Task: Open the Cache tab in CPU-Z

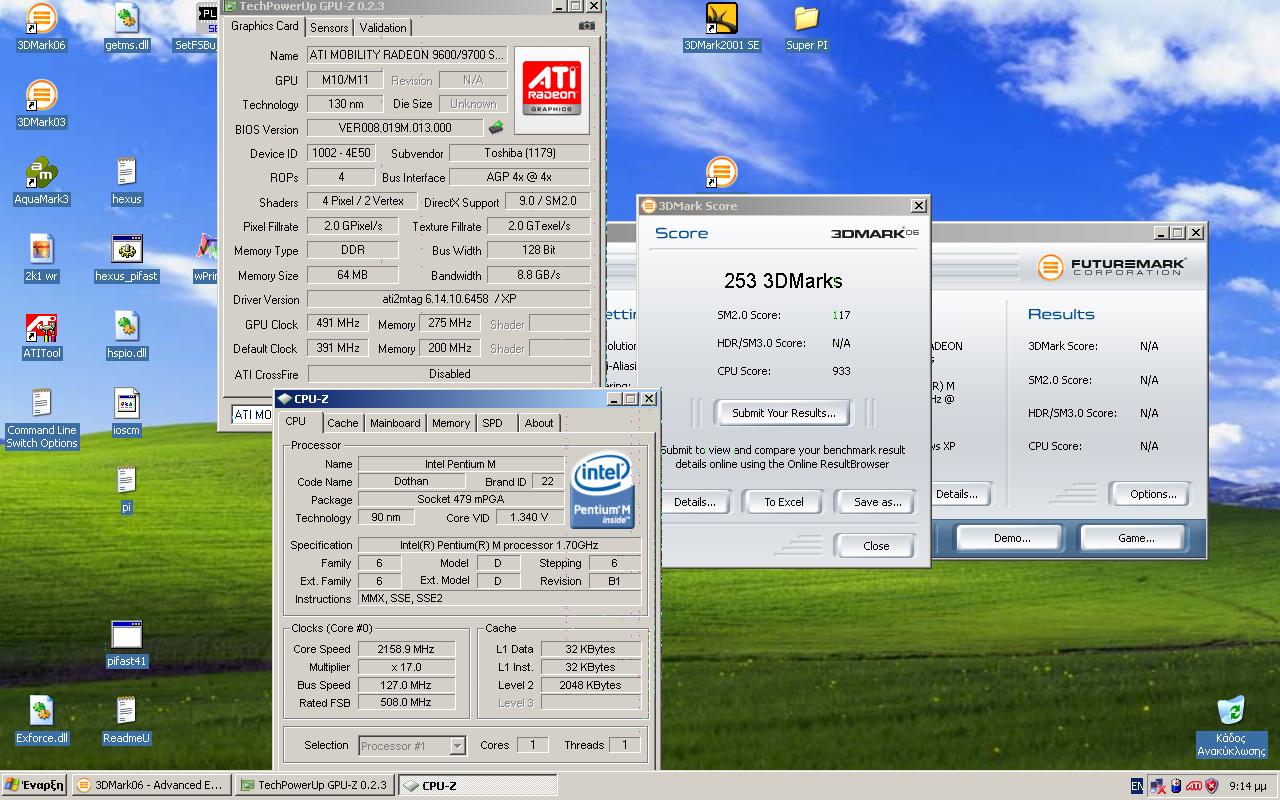Action: pos(342,423)
